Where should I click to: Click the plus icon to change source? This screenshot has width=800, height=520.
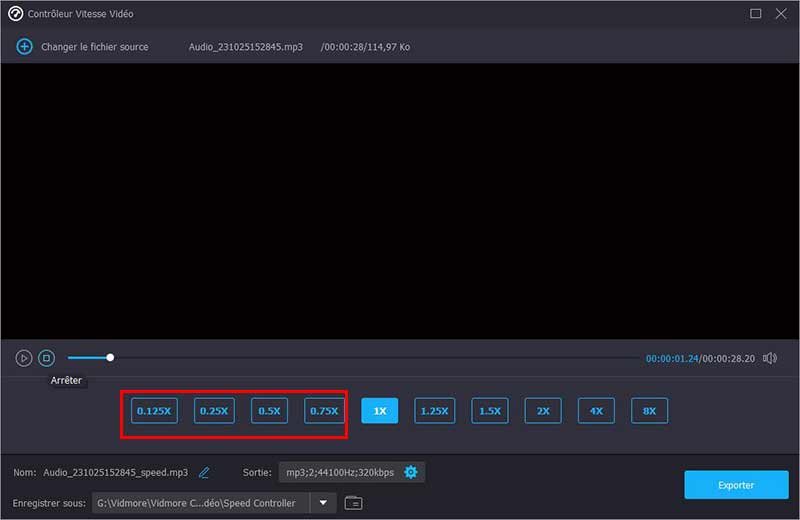[x=24, y=47]
